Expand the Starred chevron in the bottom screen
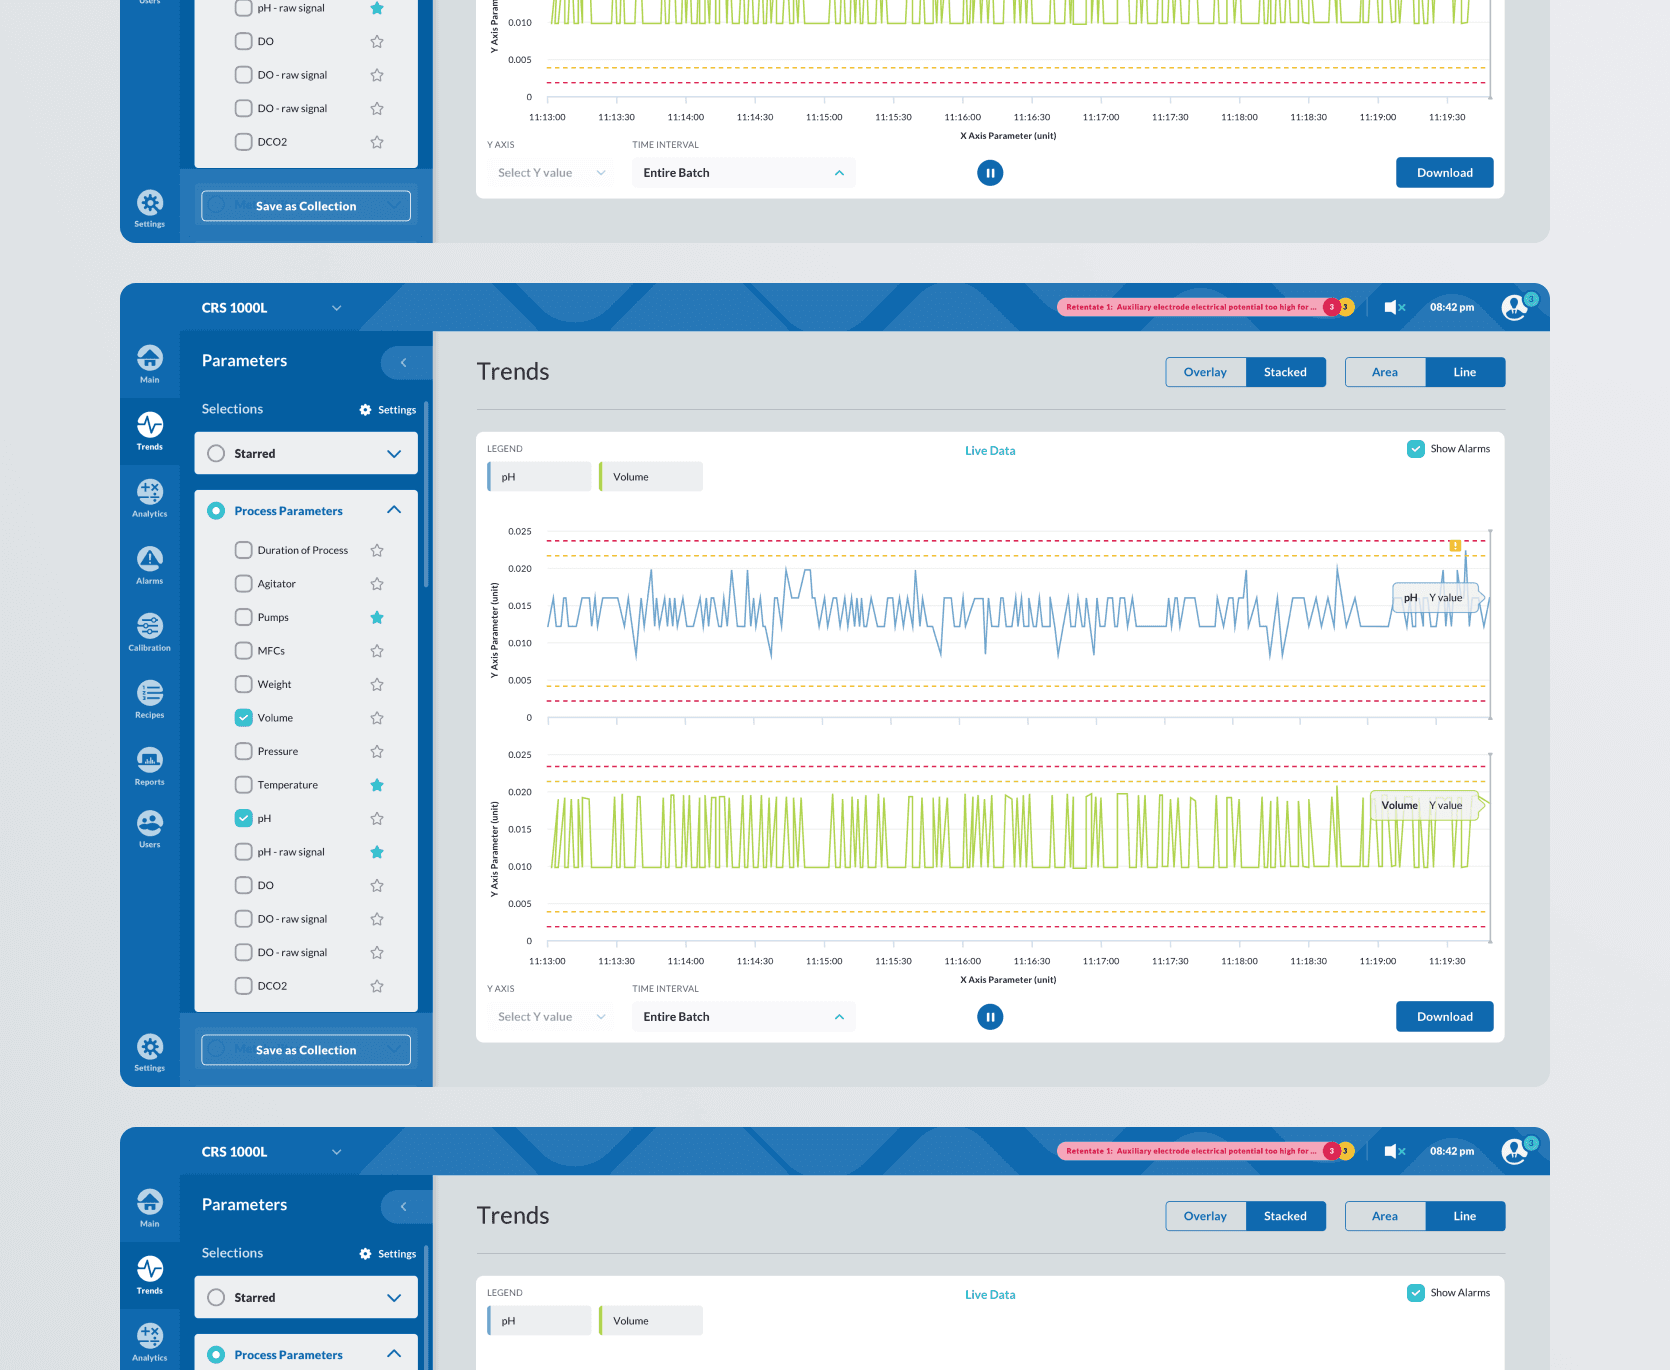Viewport: 1670px width, 1370px height. [x=394, y=1298]
